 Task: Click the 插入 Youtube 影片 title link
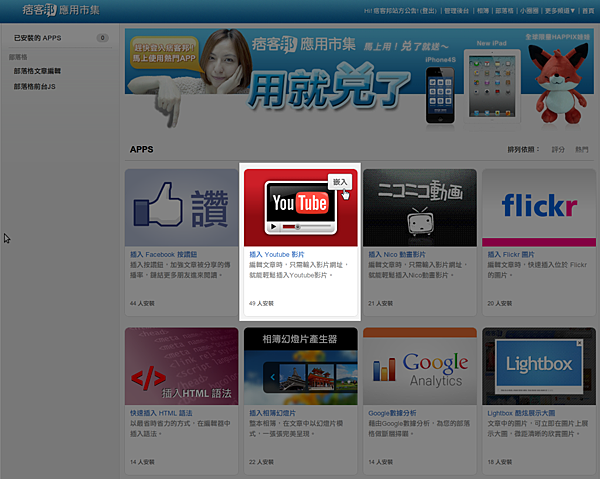pos(277,254)
